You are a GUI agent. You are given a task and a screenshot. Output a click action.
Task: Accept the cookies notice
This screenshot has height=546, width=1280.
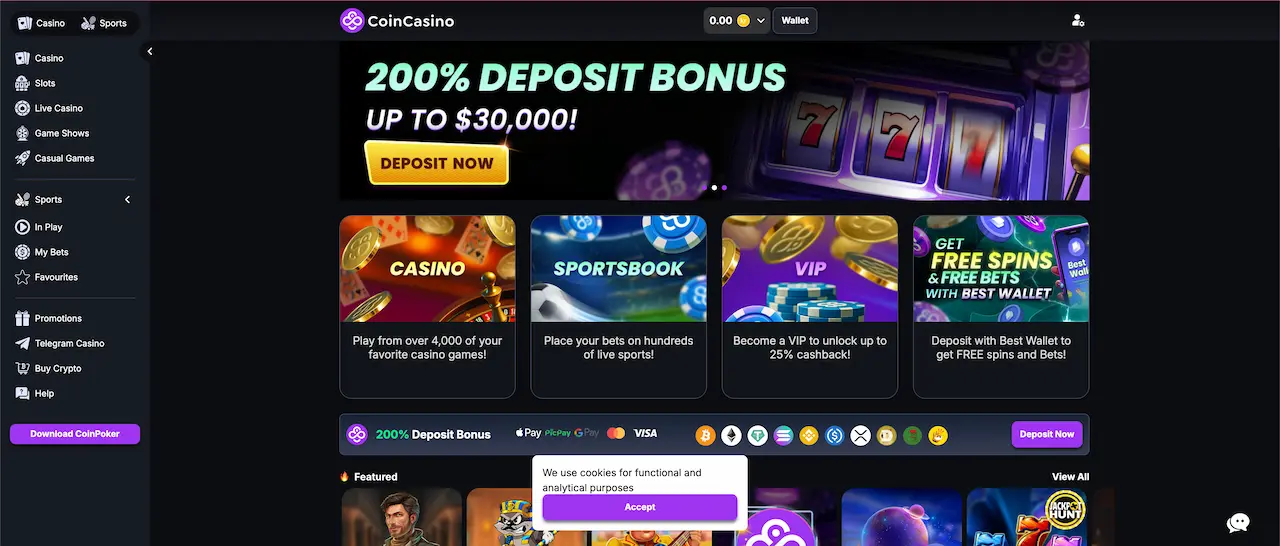pos(640,507)
